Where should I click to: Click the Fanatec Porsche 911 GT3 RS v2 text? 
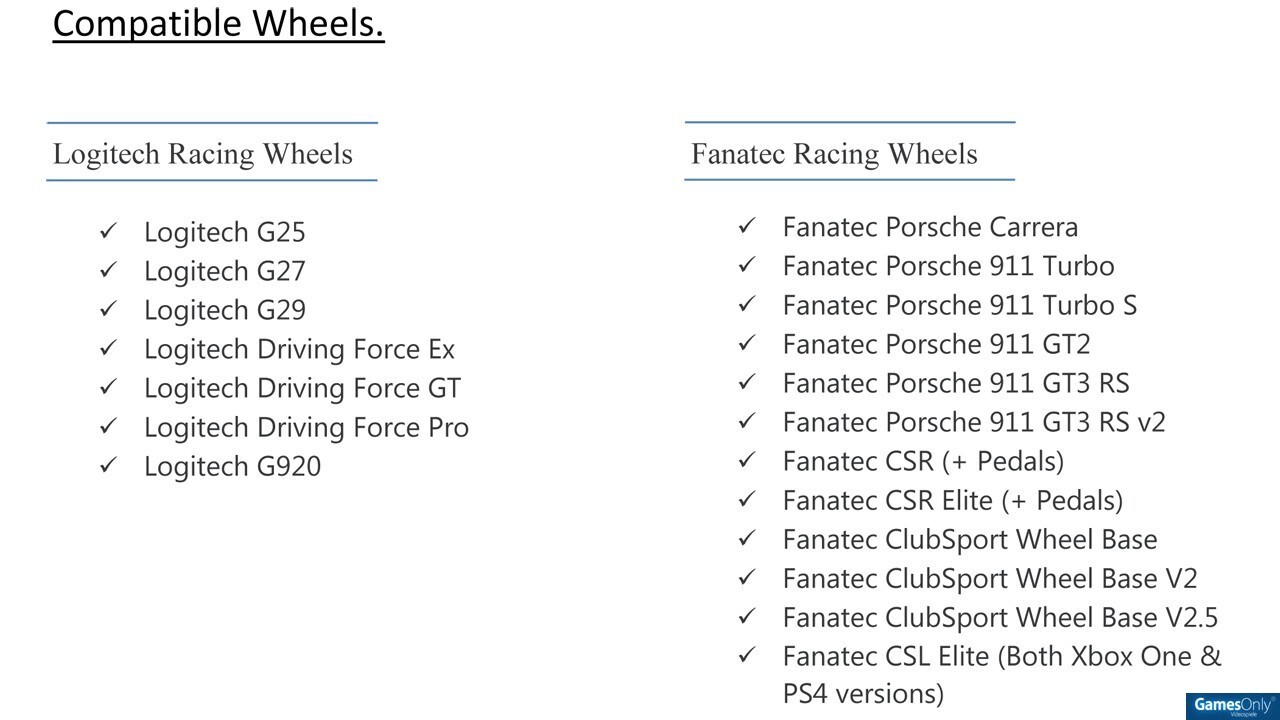[x=974, y=422]
